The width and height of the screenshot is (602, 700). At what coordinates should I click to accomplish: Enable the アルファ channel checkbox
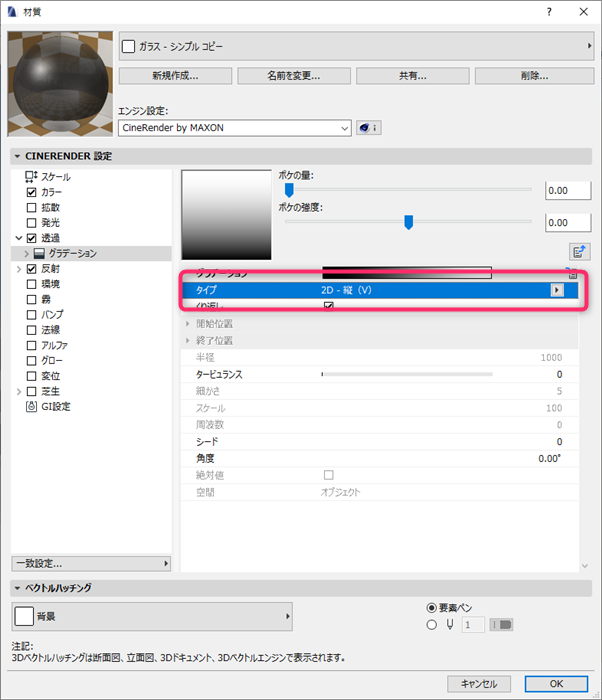tap(31, 346)
